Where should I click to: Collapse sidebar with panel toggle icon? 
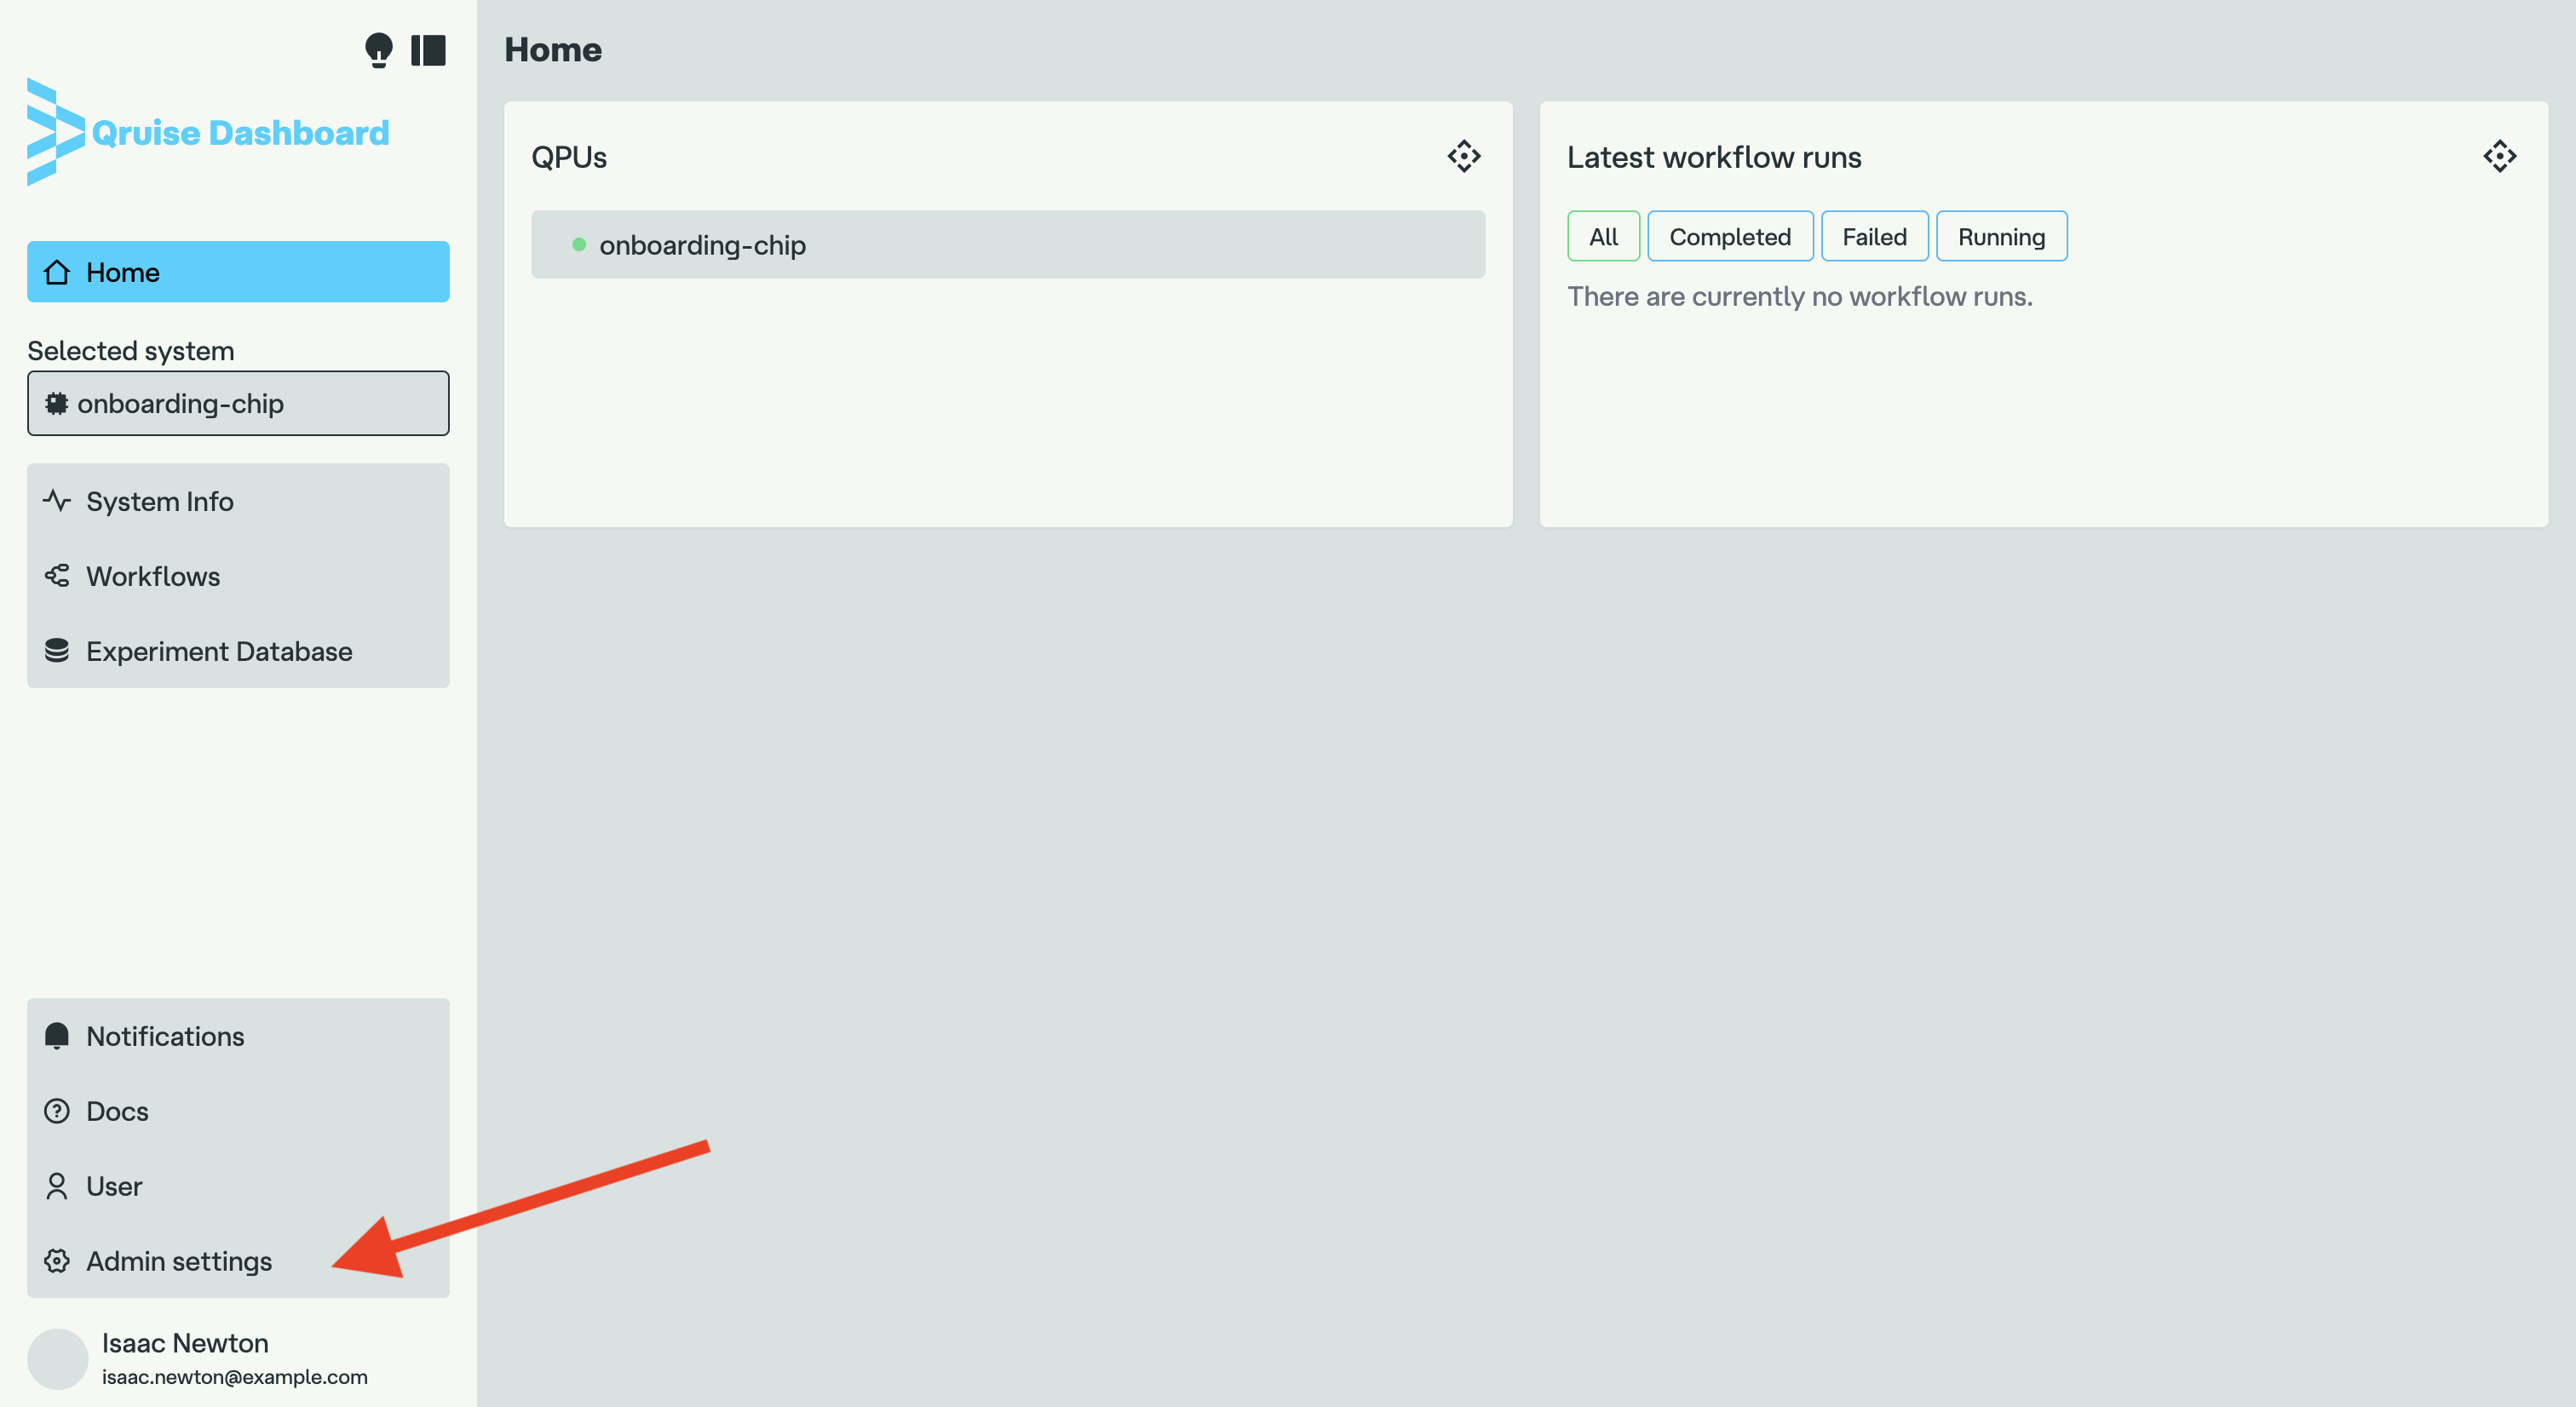coord(428,49)
